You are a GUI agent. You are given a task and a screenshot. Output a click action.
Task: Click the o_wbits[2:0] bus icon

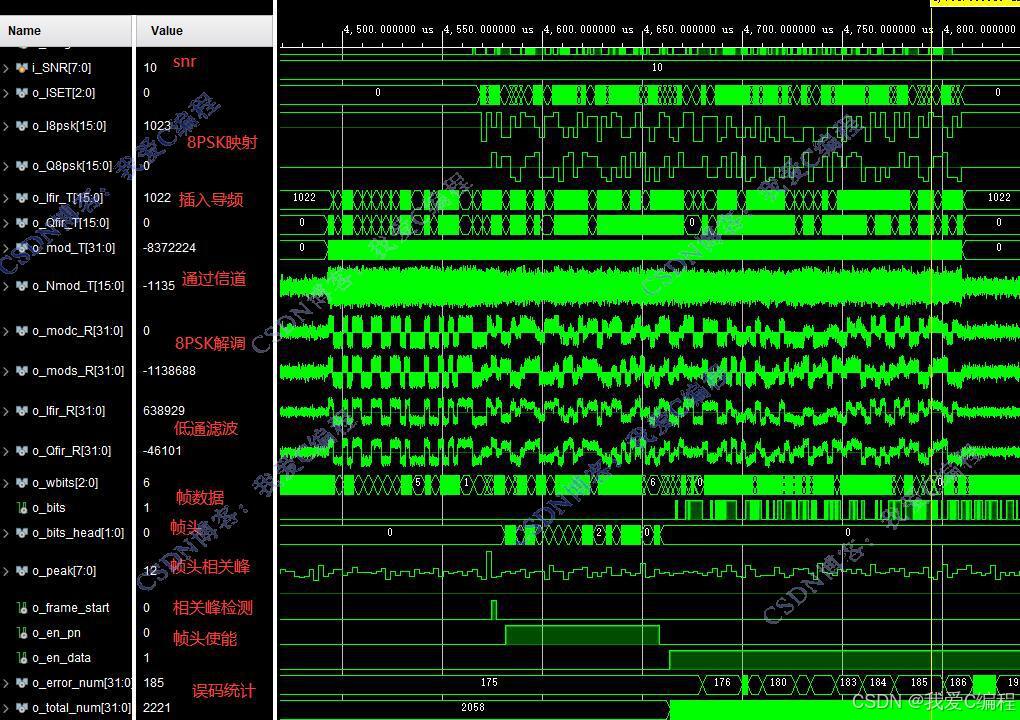click(x=21, y=483)
